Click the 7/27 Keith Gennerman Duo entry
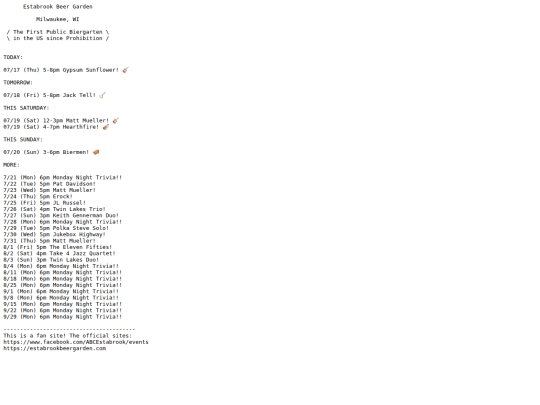 point(61,216)
